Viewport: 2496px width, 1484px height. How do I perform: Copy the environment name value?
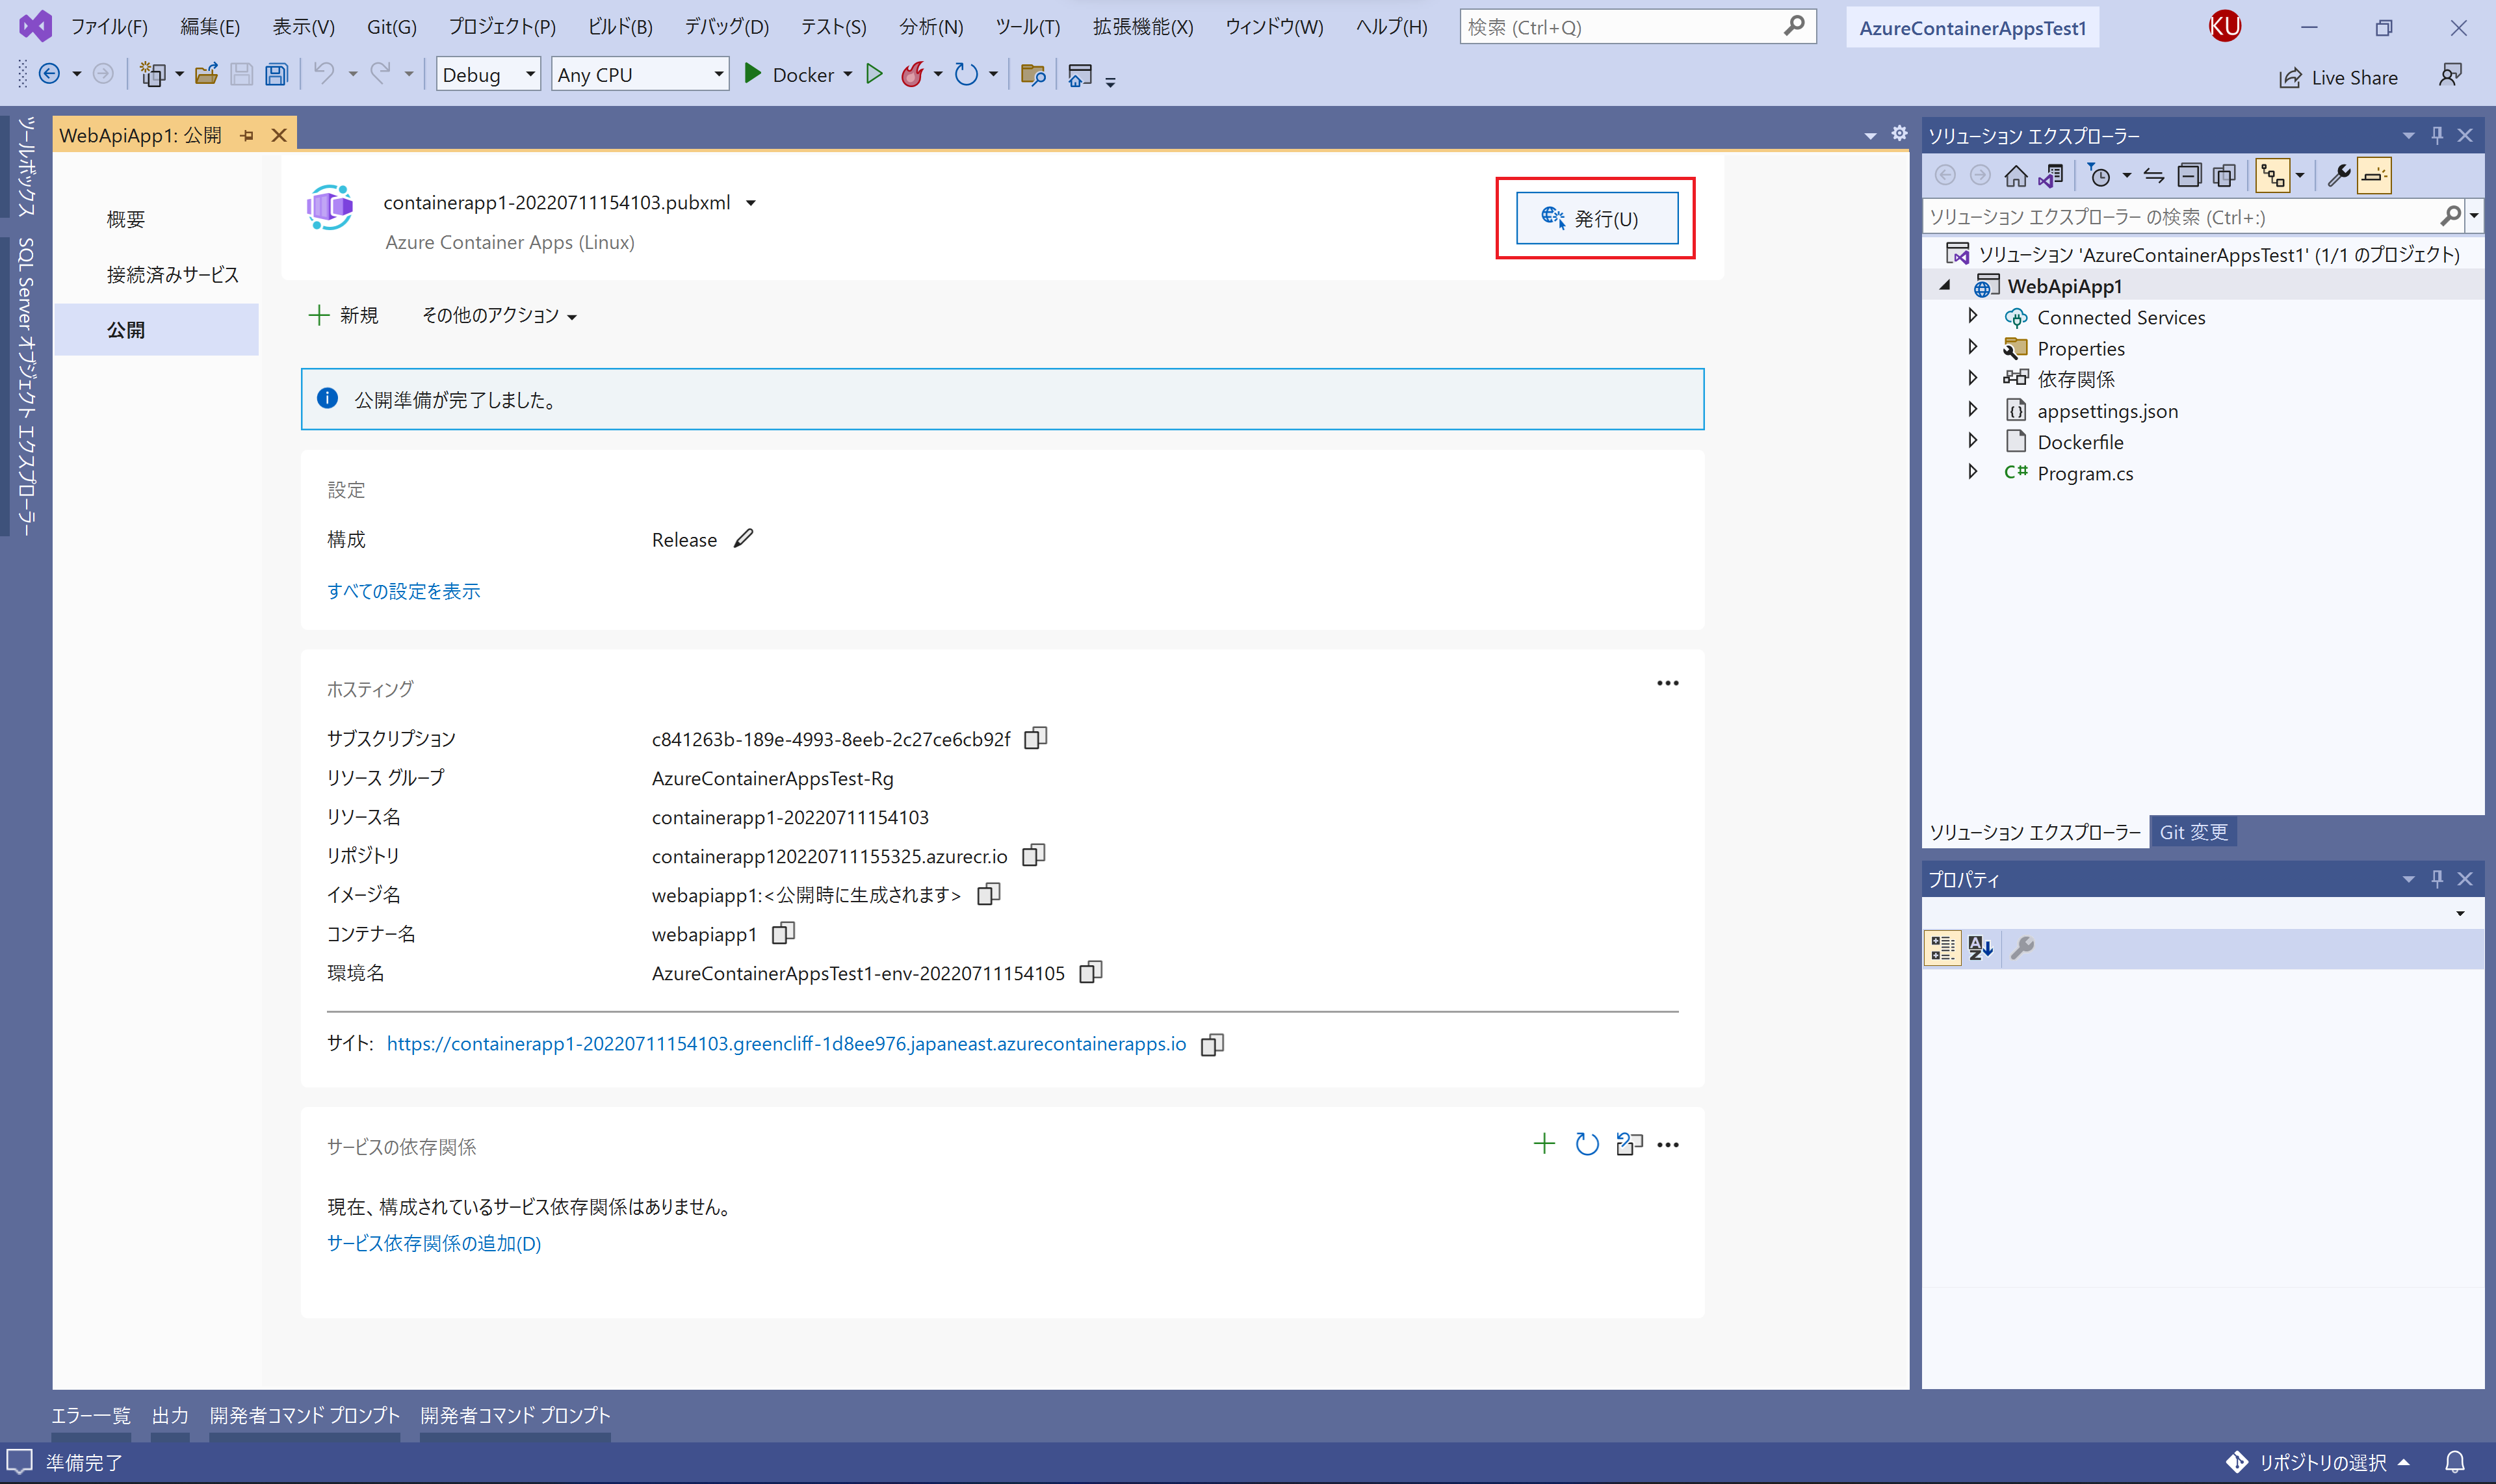tap(1091, 972)
